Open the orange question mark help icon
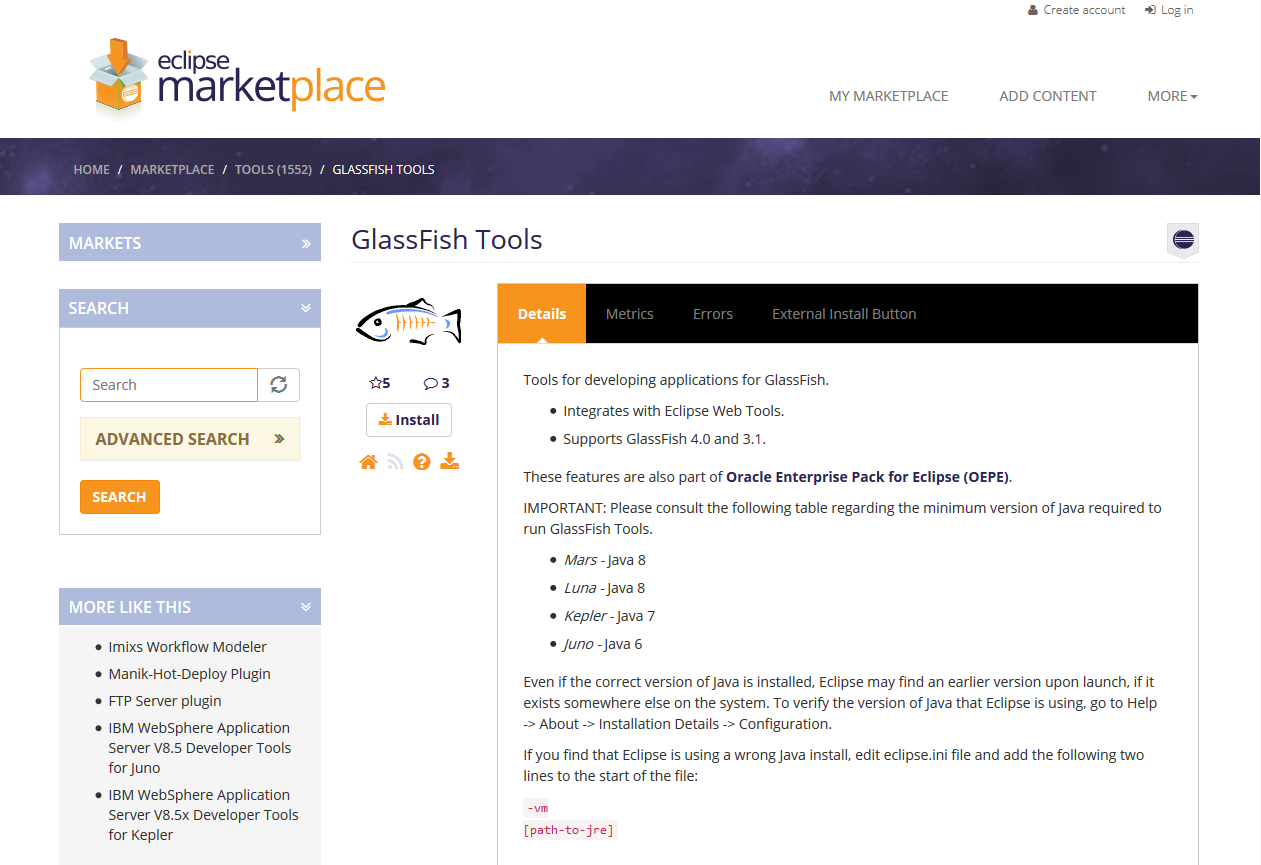The width and height of the screenshot is (1261, 865). coord(422,462)
